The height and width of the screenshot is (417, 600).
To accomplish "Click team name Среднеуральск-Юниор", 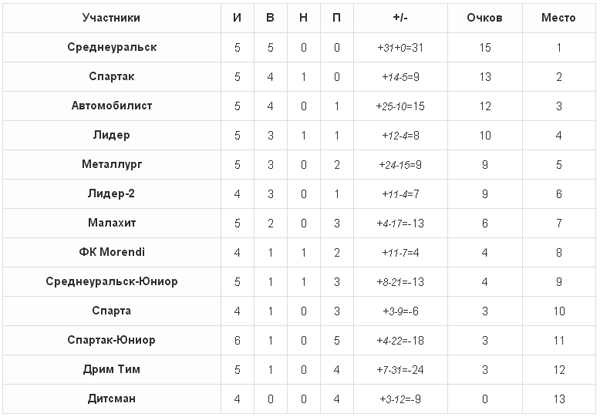I will click(x=112, y=282).
